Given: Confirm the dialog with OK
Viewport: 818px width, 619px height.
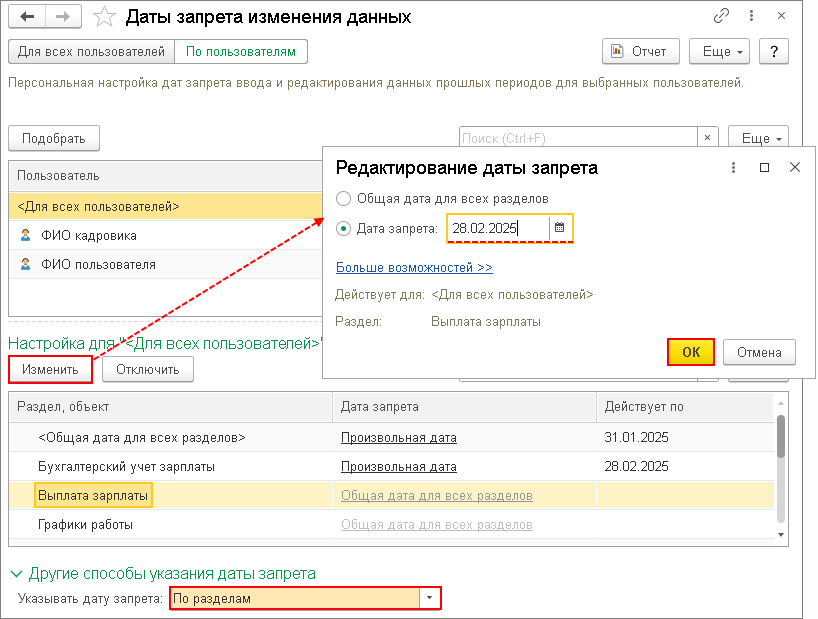Looking at the screenshot, I should point(691,352).
